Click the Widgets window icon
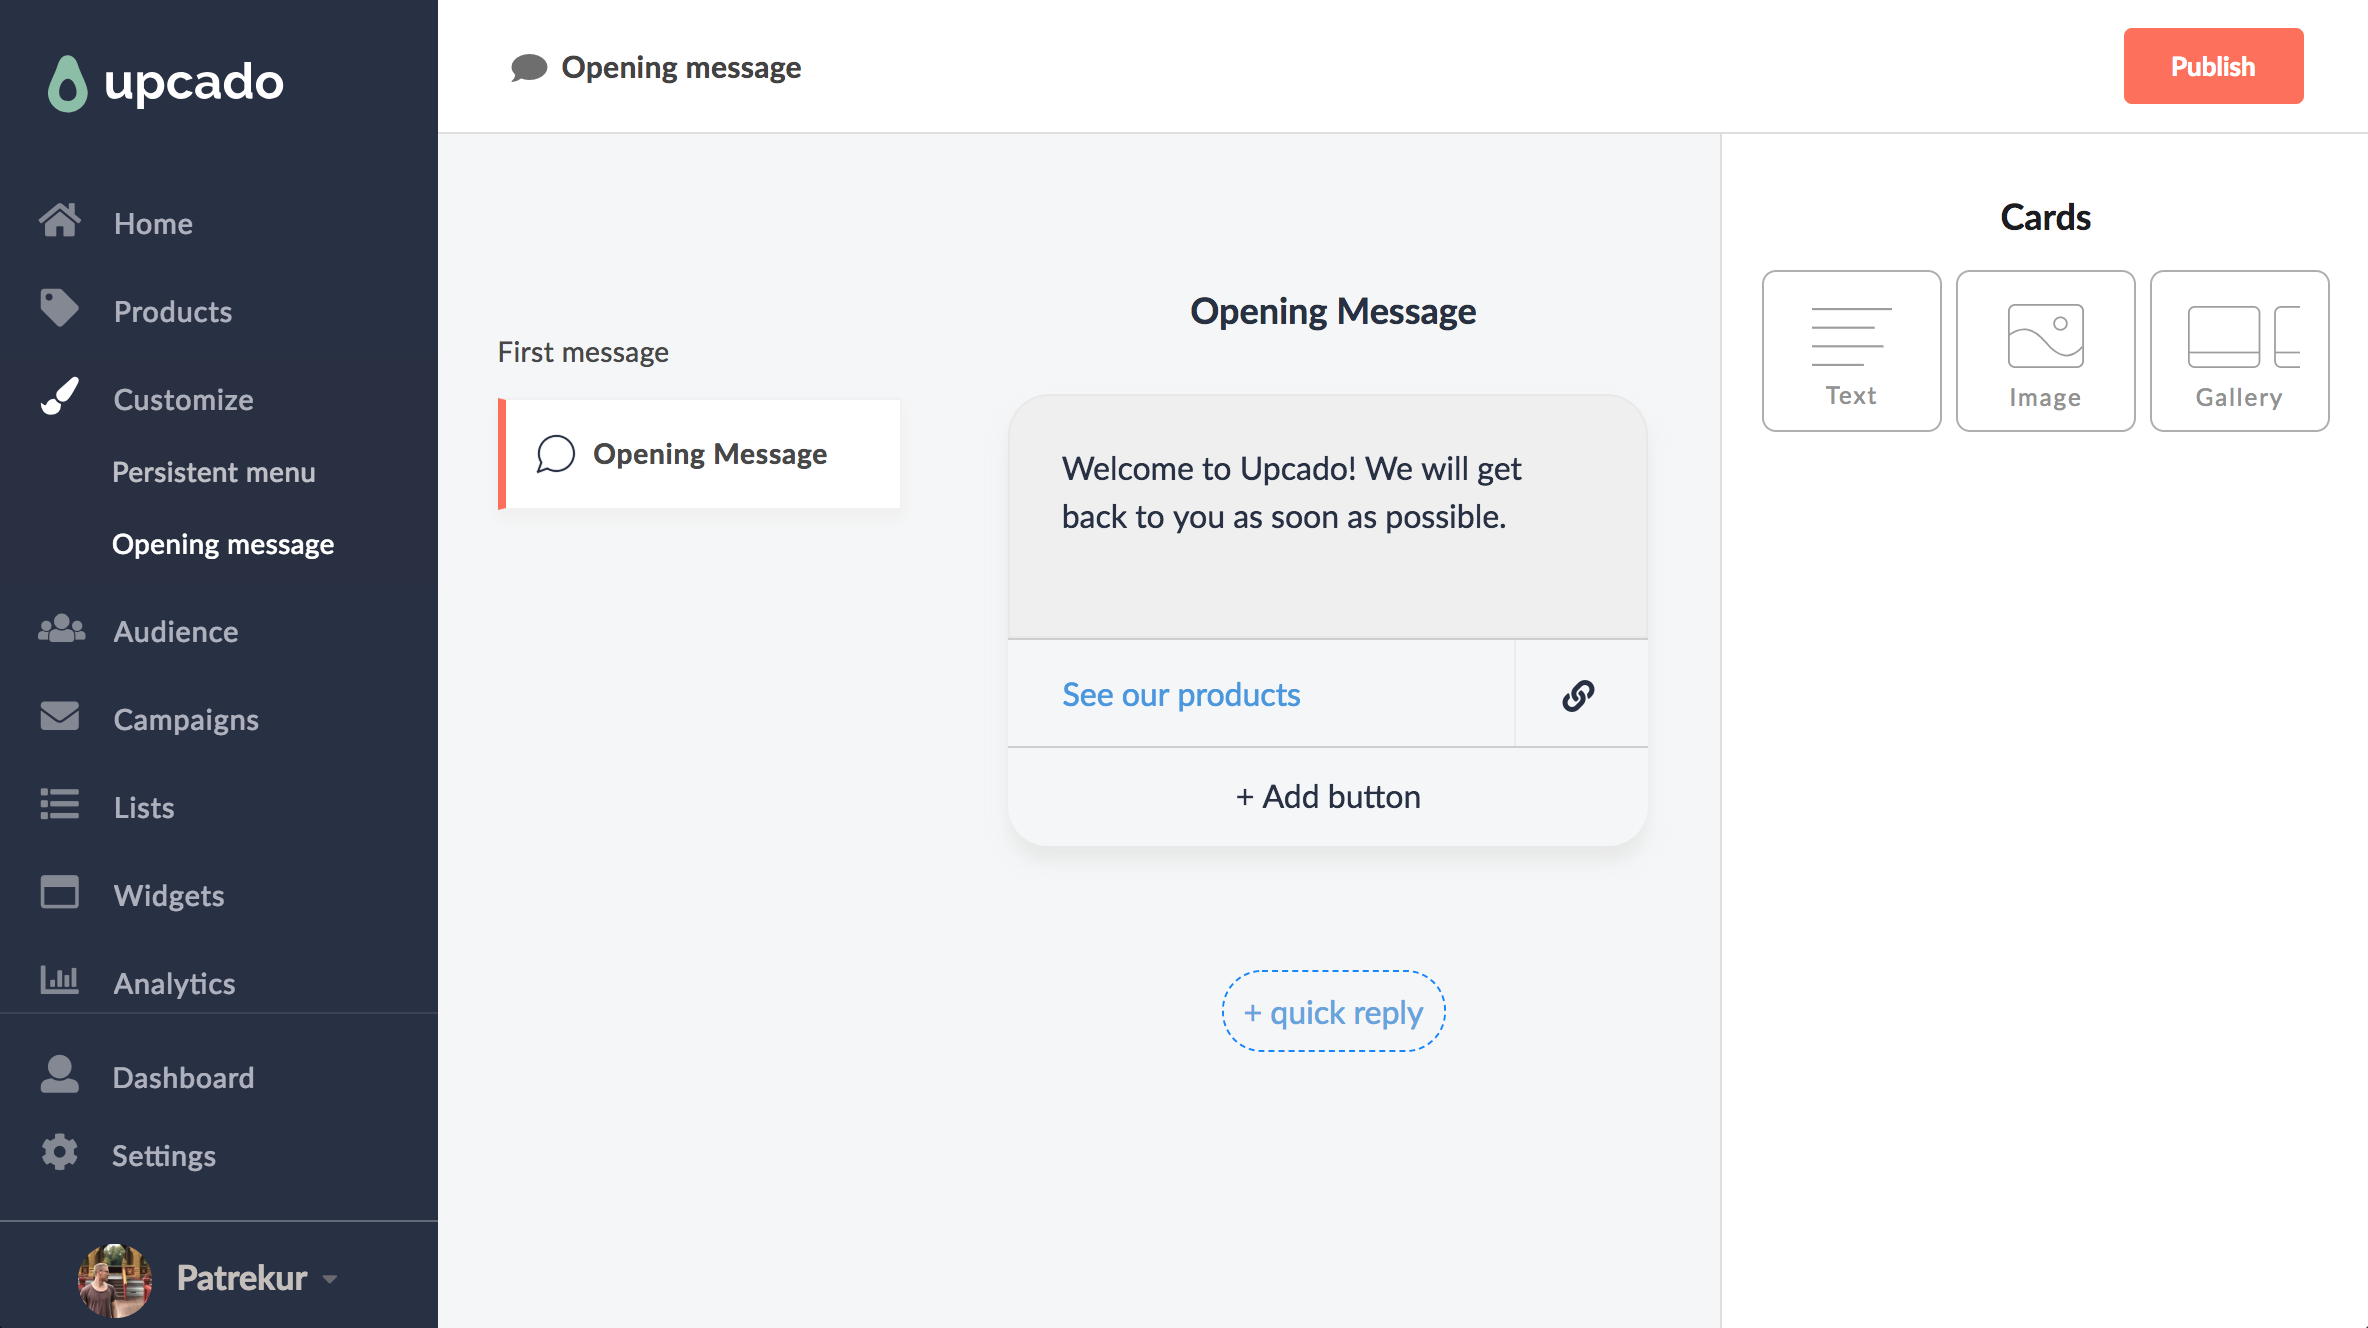 pos(60,893)
